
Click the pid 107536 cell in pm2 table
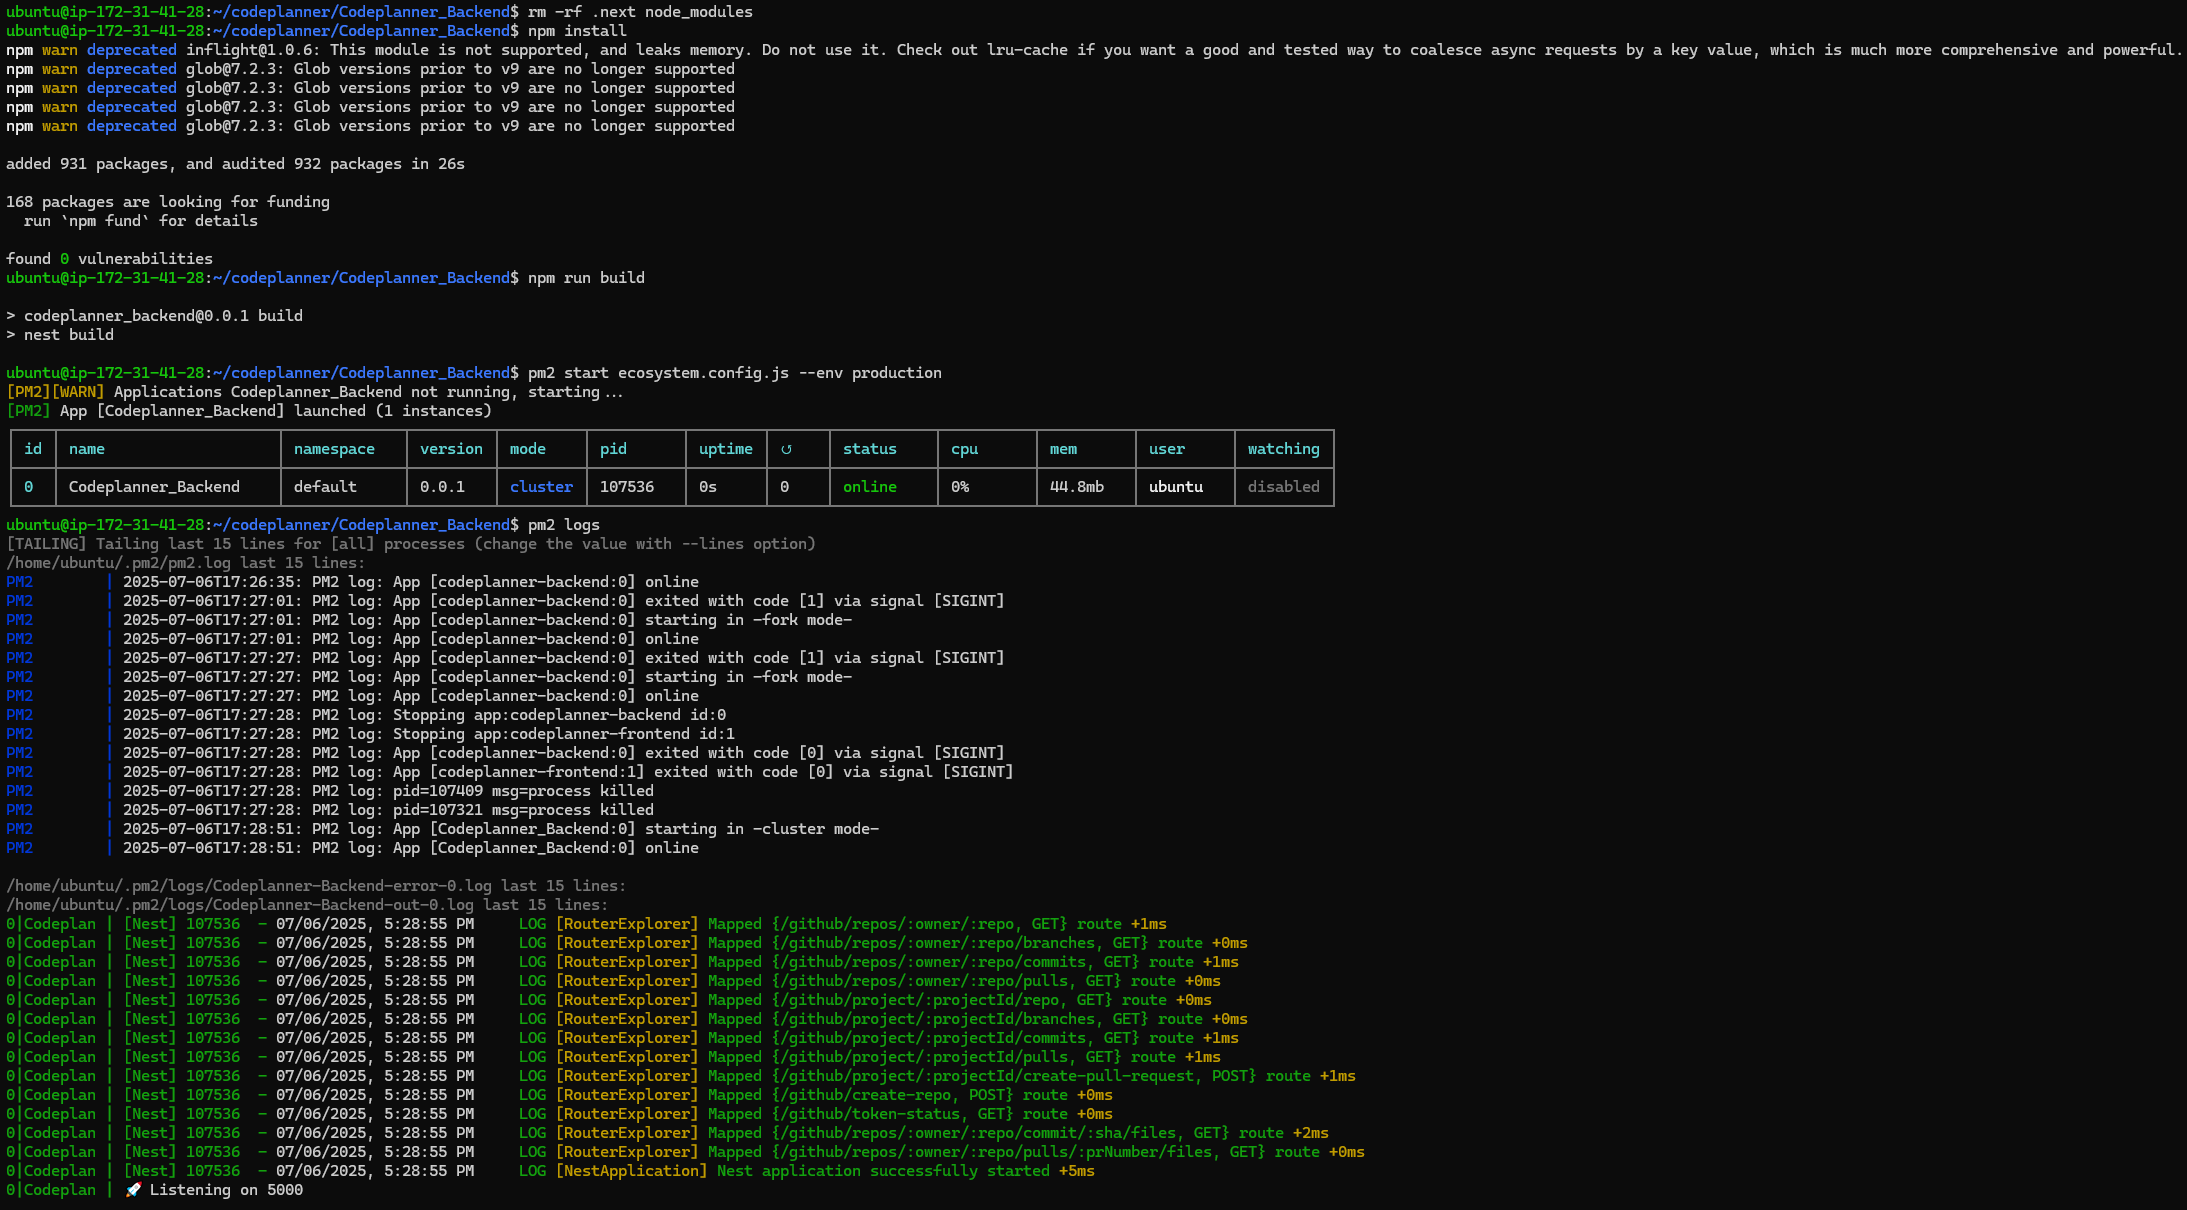click(627, 487)
